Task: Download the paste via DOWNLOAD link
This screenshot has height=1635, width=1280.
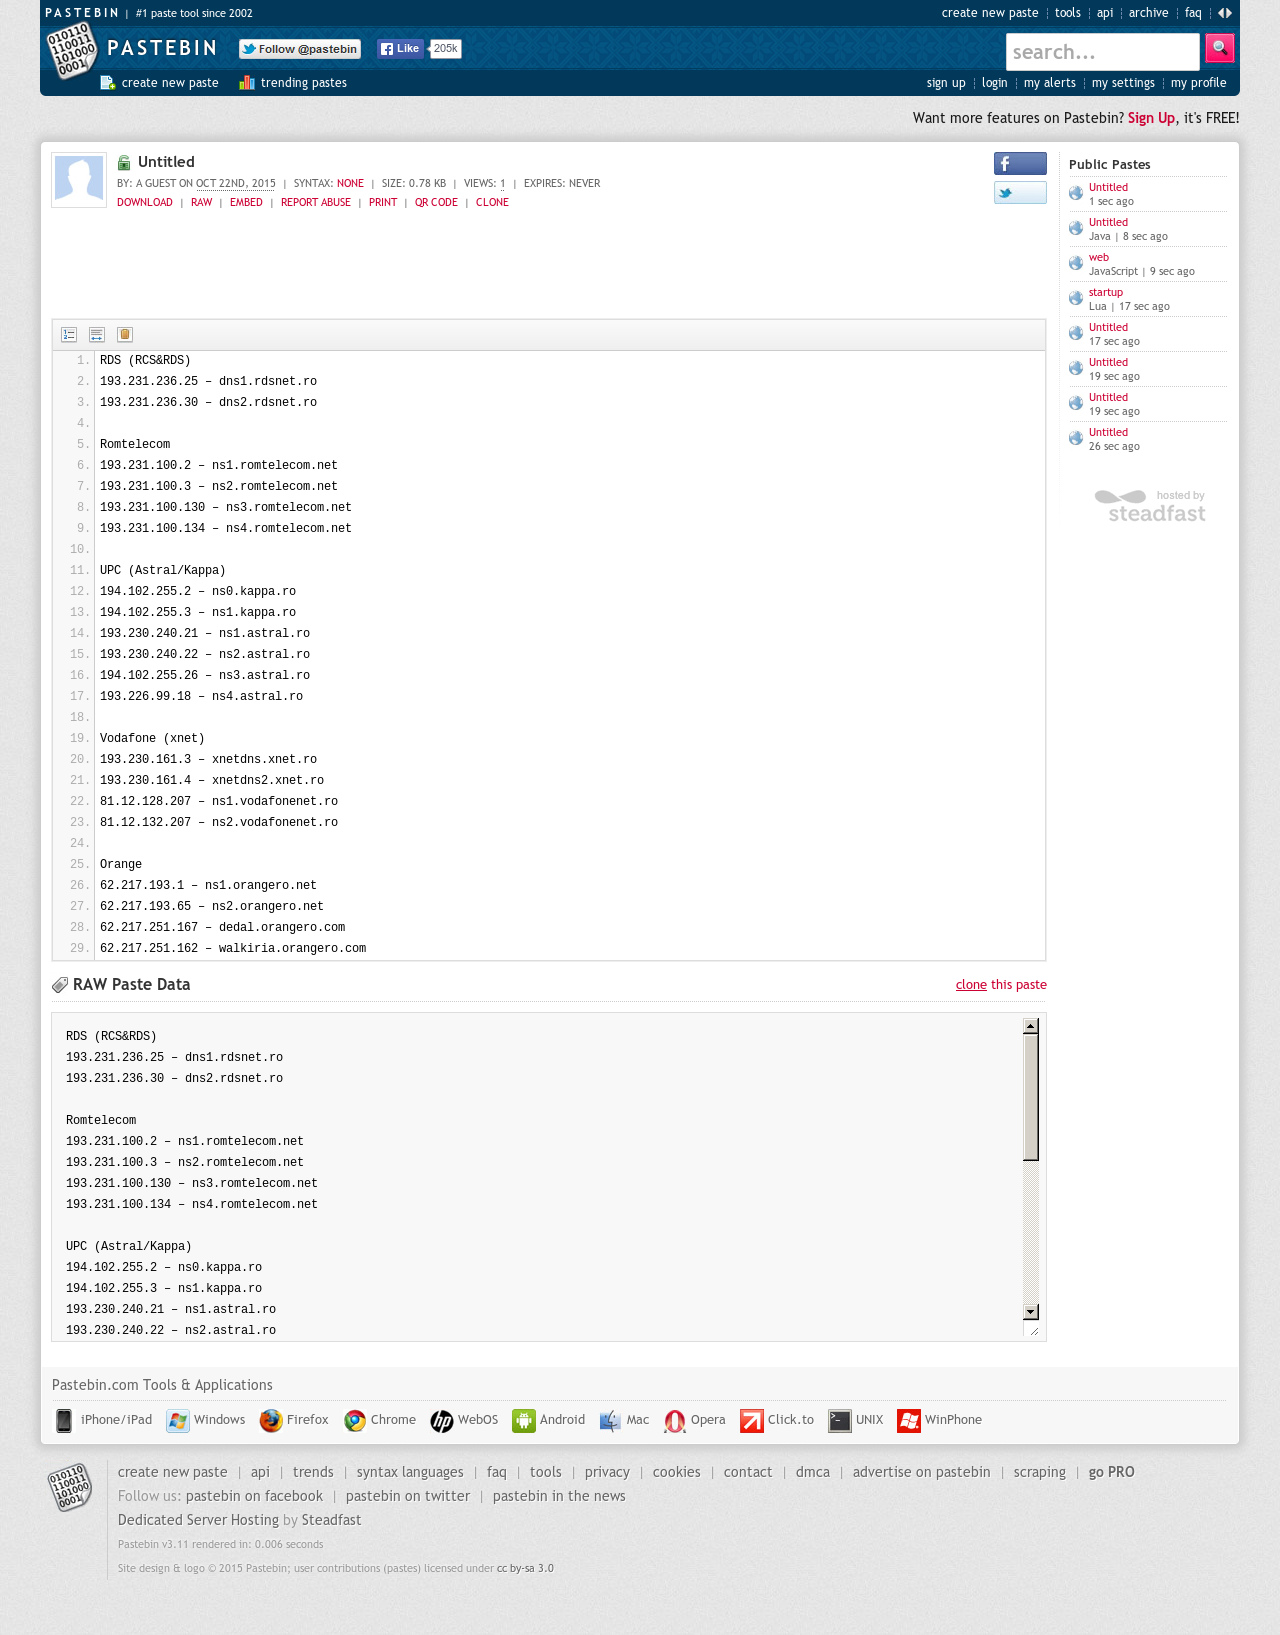Action: 145,202
